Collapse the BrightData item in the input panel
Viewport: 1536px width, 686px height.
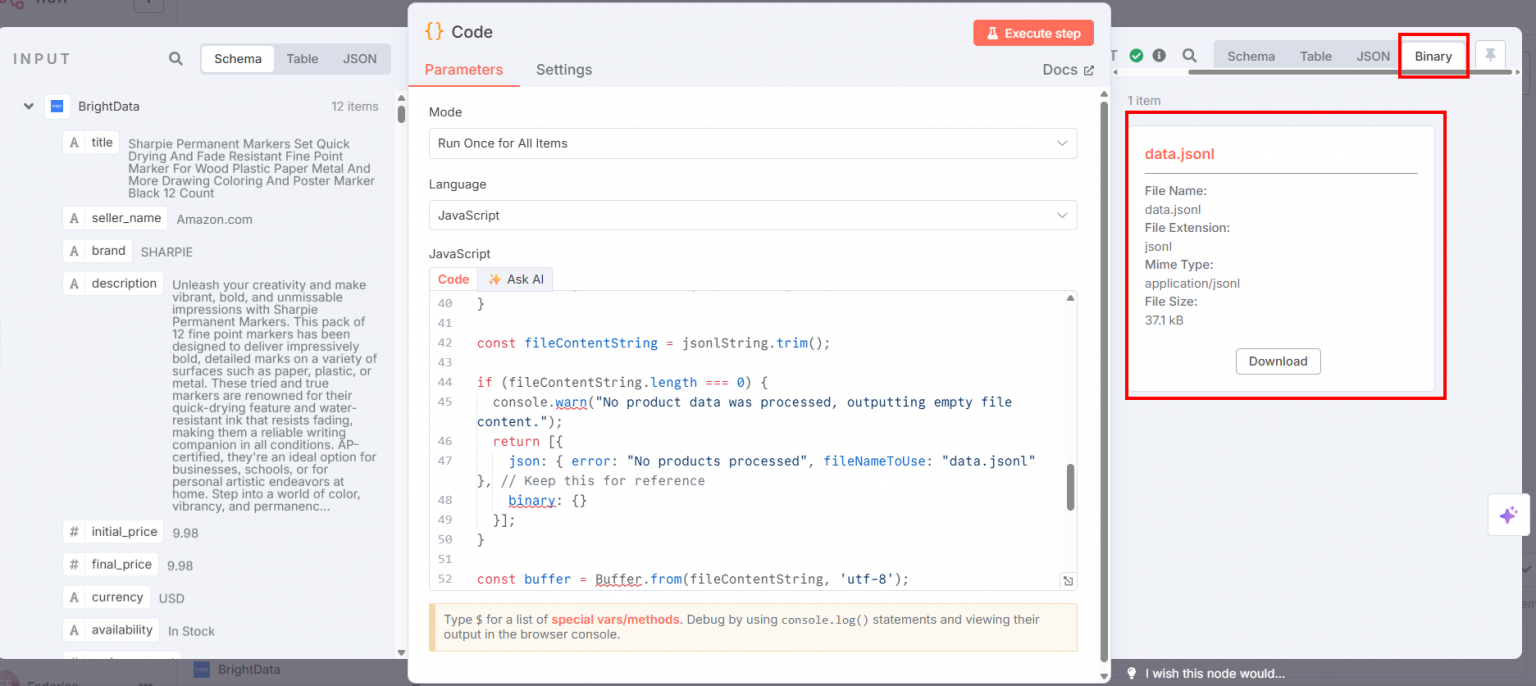[x=27, y=106]
